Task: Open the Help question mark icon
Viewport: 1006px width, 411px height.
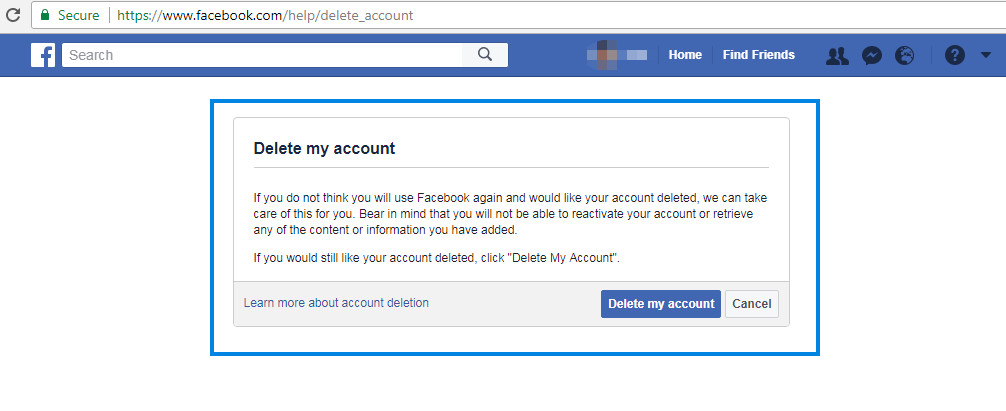Action: 955,56
